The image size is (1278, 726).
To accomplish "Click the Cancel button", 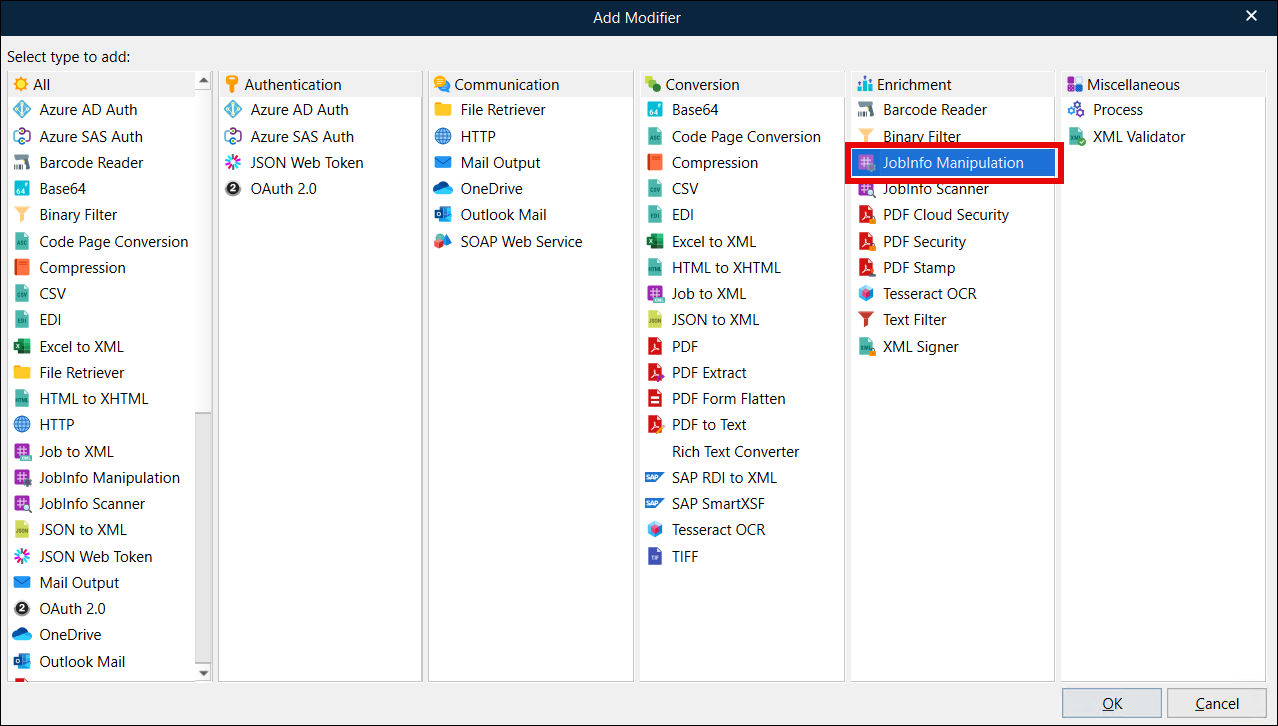I will (x=1217, y=704).
